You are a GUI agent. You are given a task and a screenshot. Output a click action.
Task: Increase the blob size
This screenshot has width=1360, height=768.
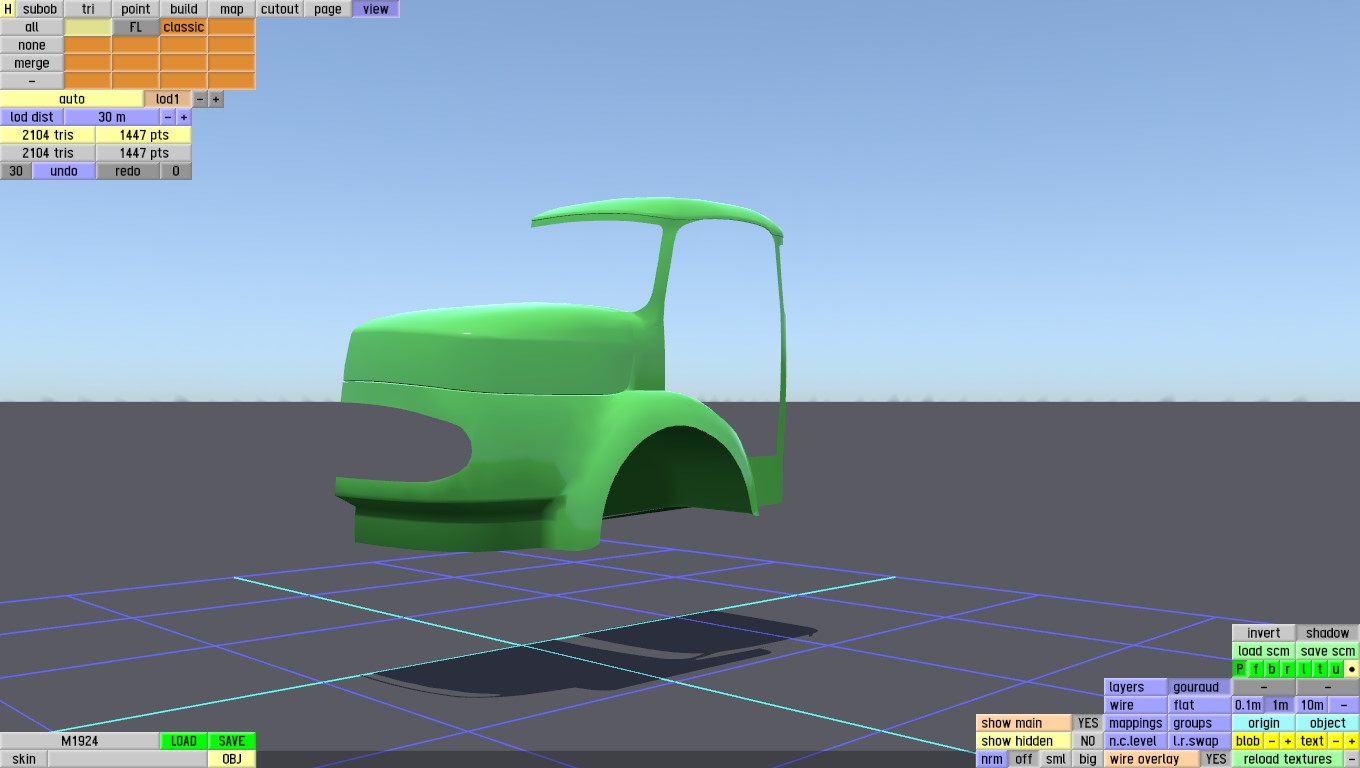(x=1288, y=741)
